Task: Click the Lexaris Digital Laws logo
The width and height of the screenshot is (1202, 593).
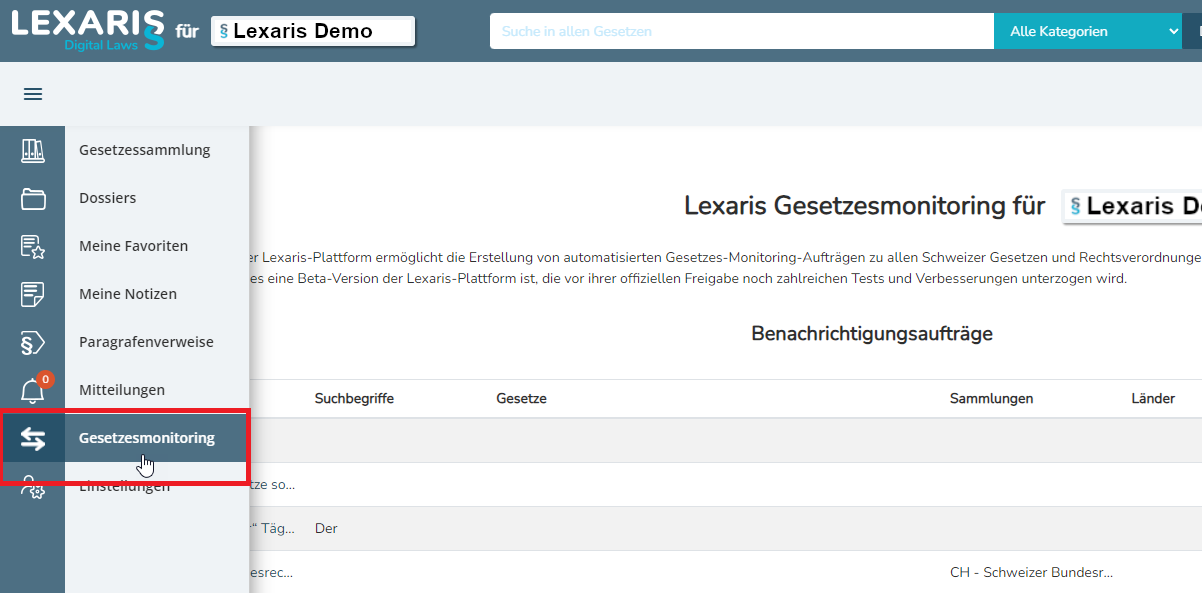Action: pos(88,30)
